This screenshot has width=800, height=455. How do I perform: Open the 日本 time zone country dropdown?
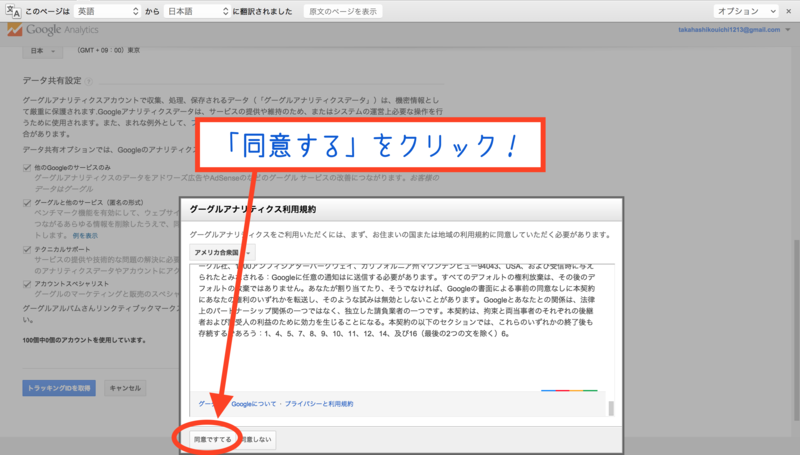[x=42, y=51]
